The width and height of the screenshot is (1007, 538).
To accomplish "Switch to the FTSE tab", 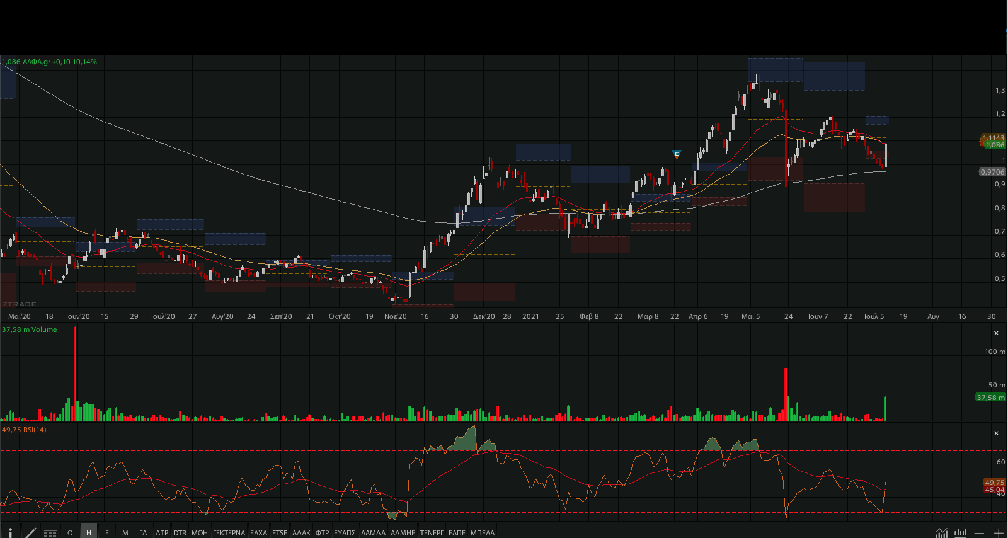I will [x=280, y=531].
